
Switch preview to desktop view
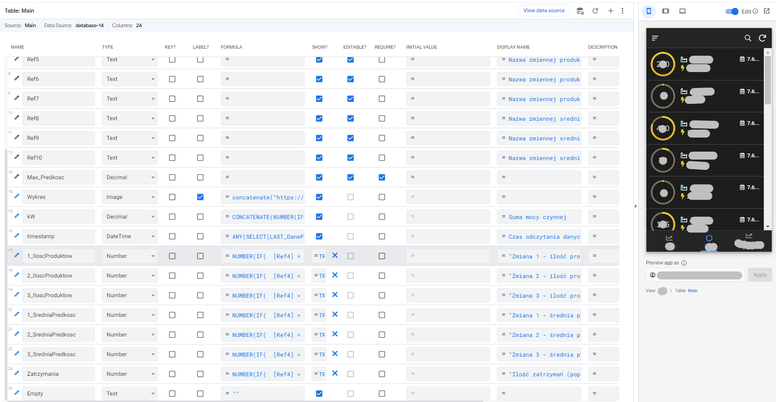coord(682,11)
